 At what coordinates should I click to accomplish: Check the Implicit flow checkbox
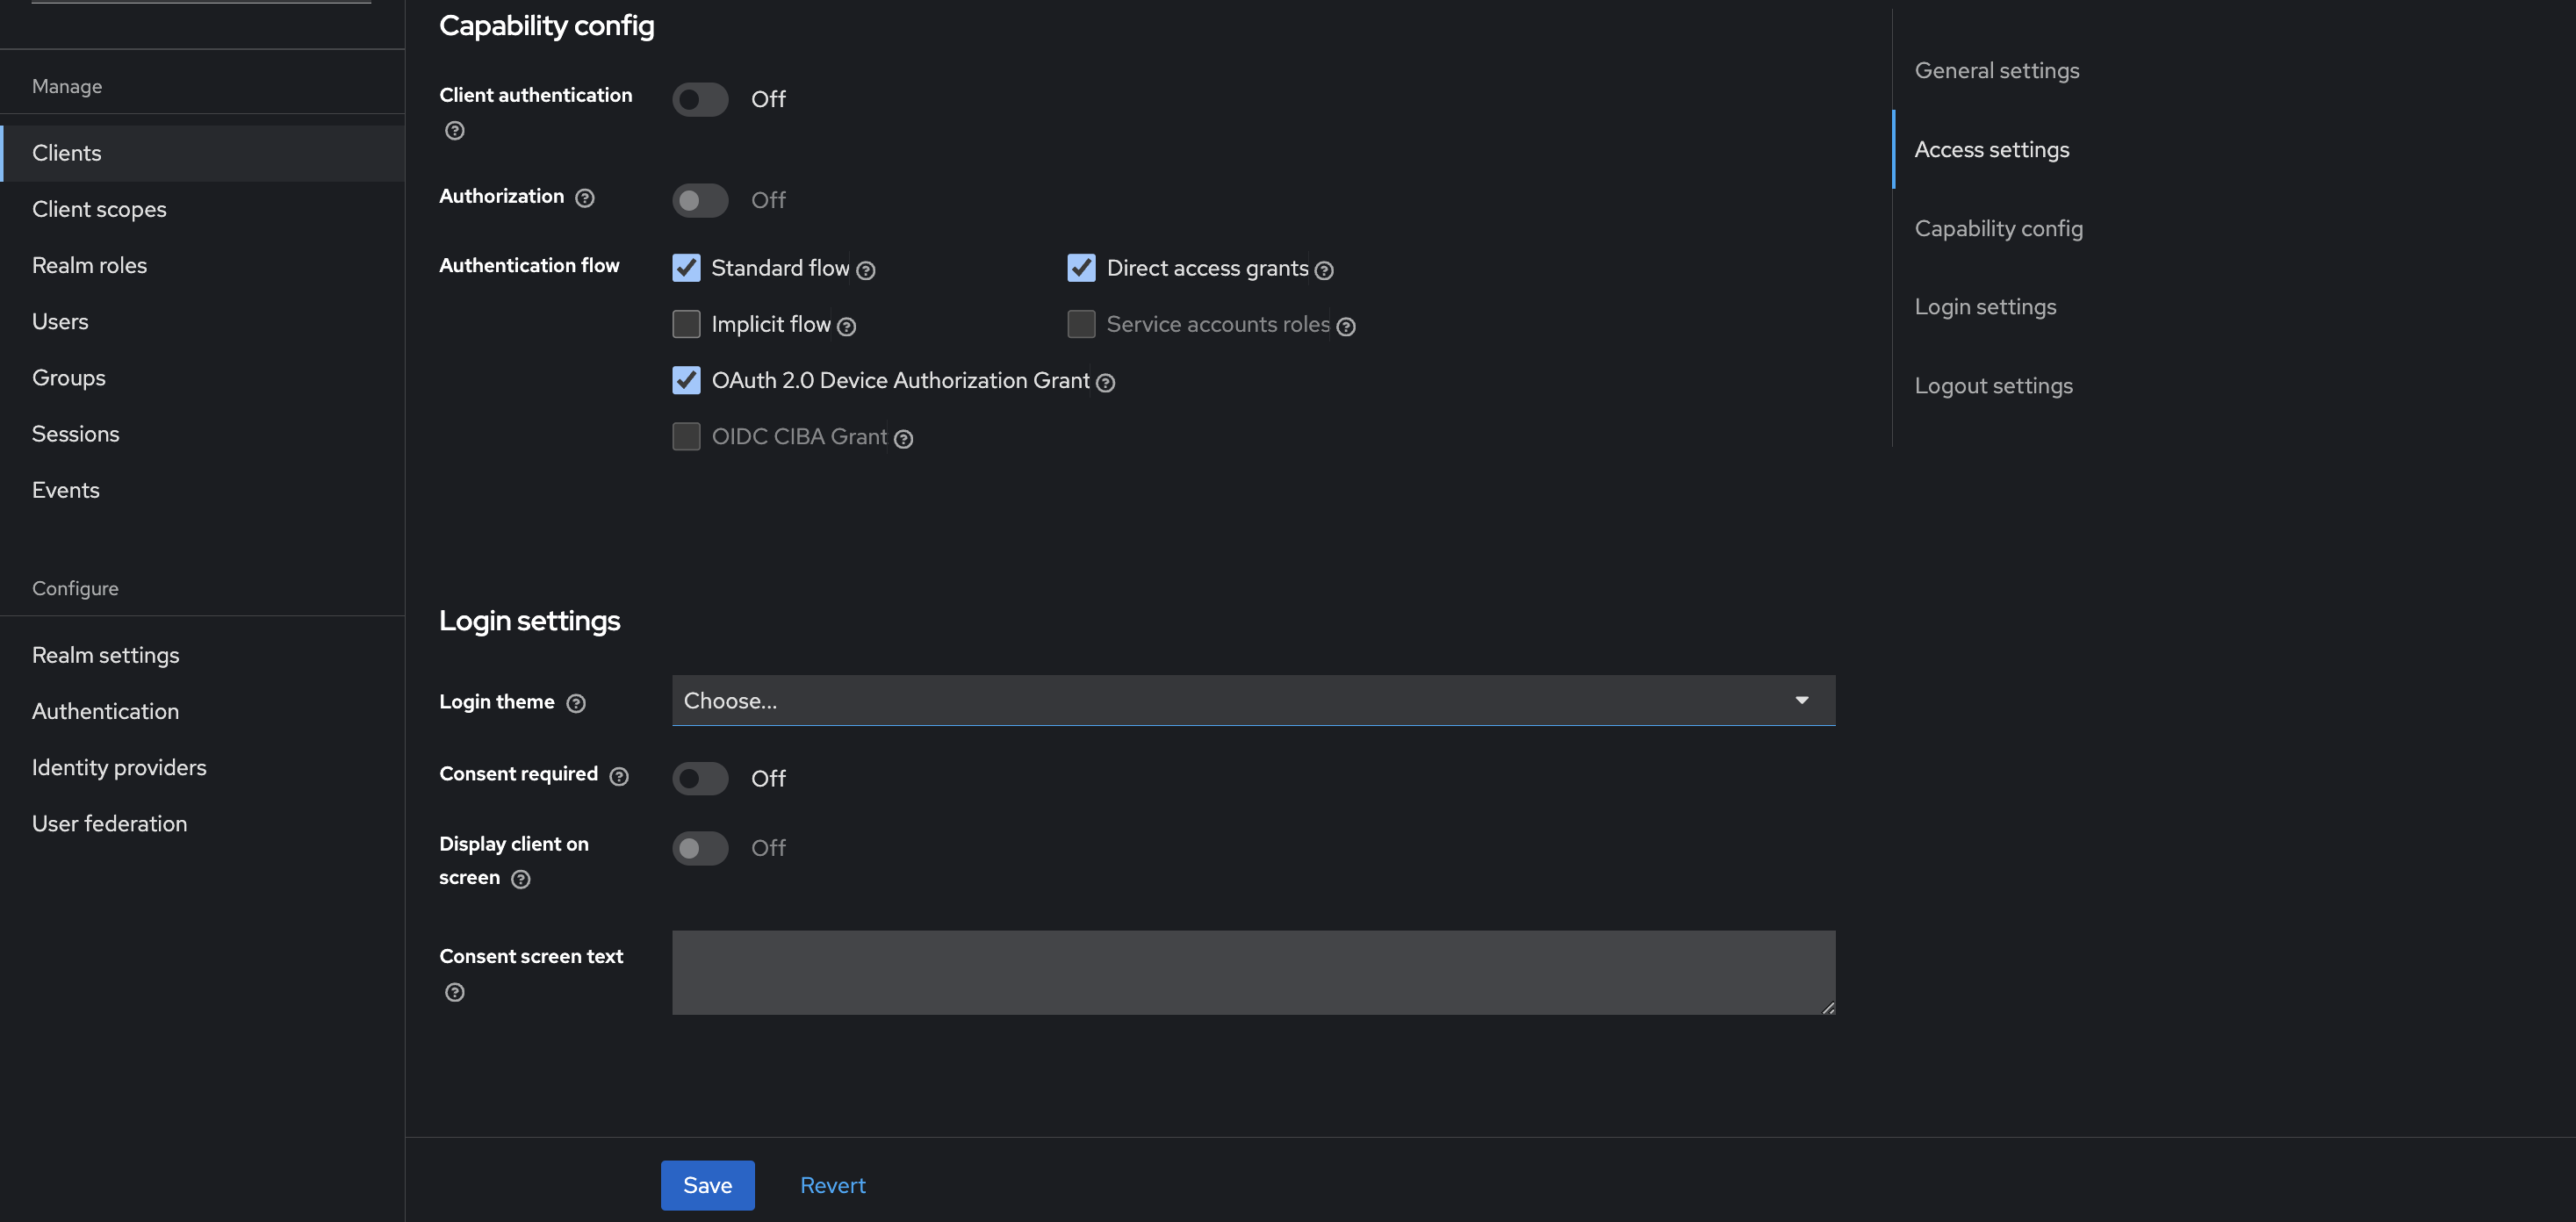(686, 324)
